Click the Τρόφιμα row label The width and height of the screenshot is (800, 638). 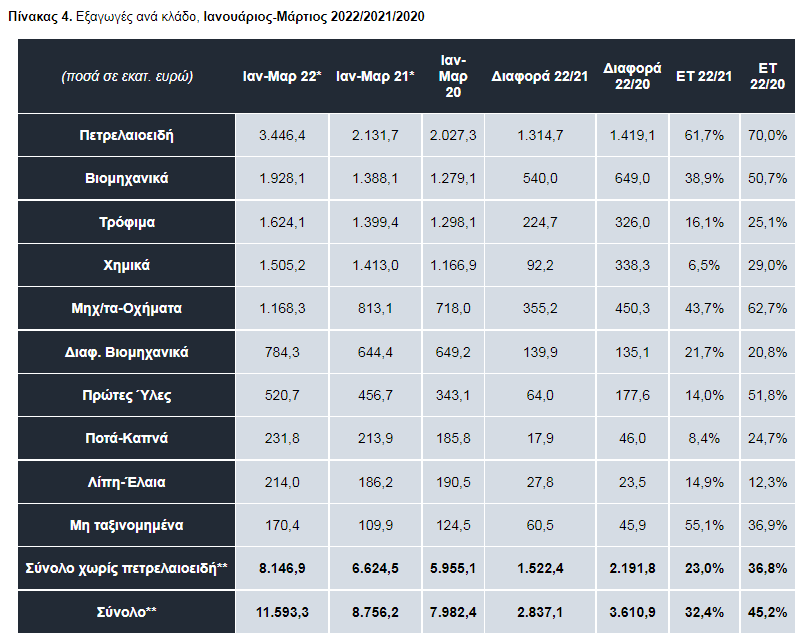126,222
